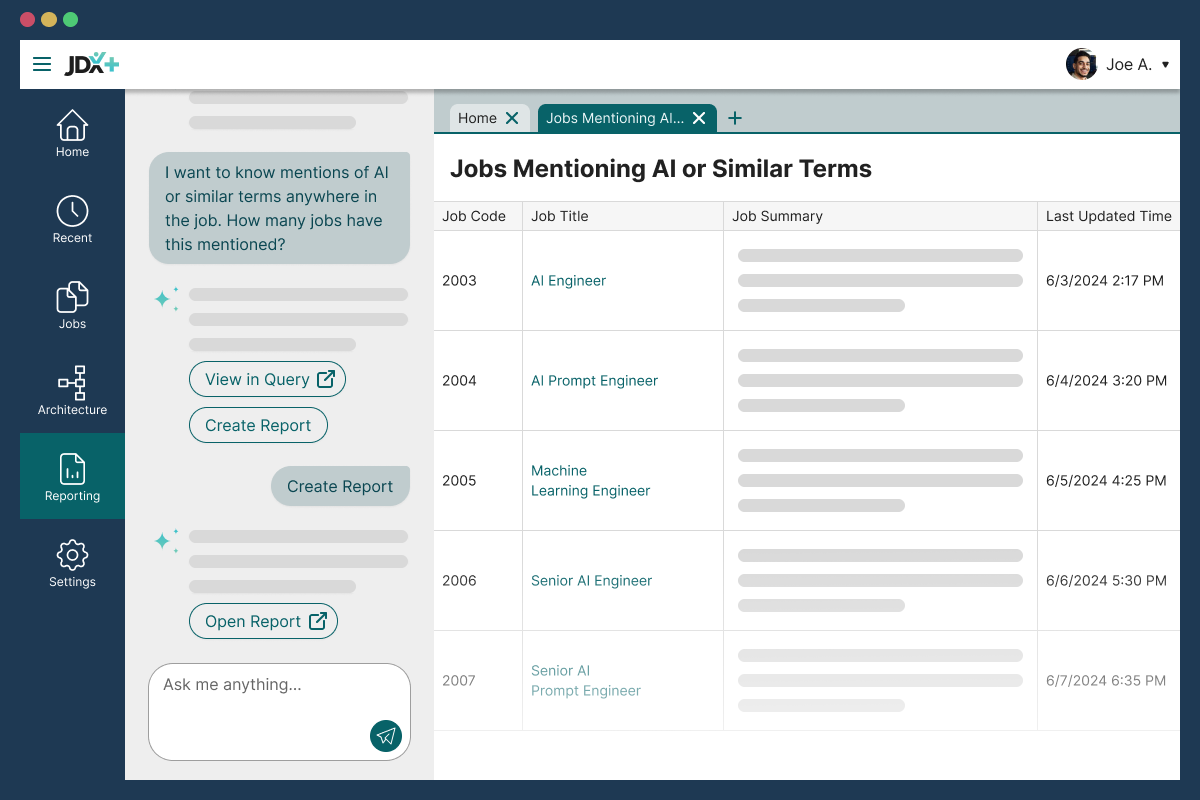Switch to the Home tab
Image resolution: width=1200 pixels, height=800 pixels.
pos(477,118)
